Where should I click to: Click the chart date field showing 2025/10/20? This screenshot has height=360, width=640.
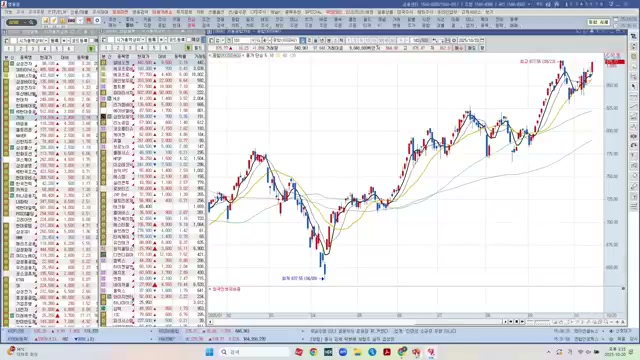pos(468,40)
